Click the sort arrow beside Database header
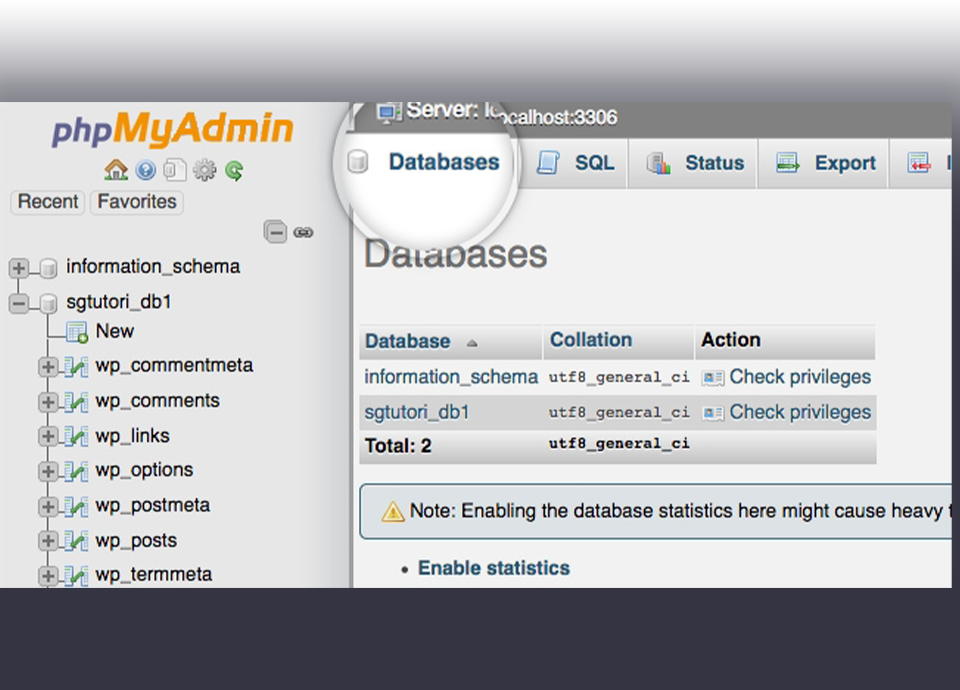Screen dimensions: 960x690 point(471,343)
